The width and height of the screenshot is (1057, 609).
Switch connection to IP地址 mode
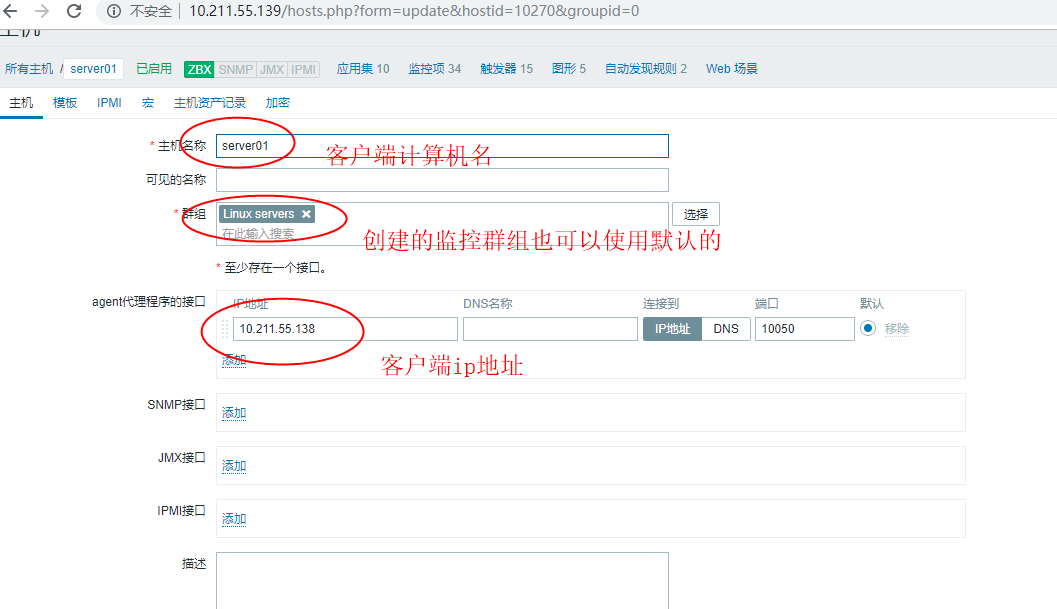672,329
